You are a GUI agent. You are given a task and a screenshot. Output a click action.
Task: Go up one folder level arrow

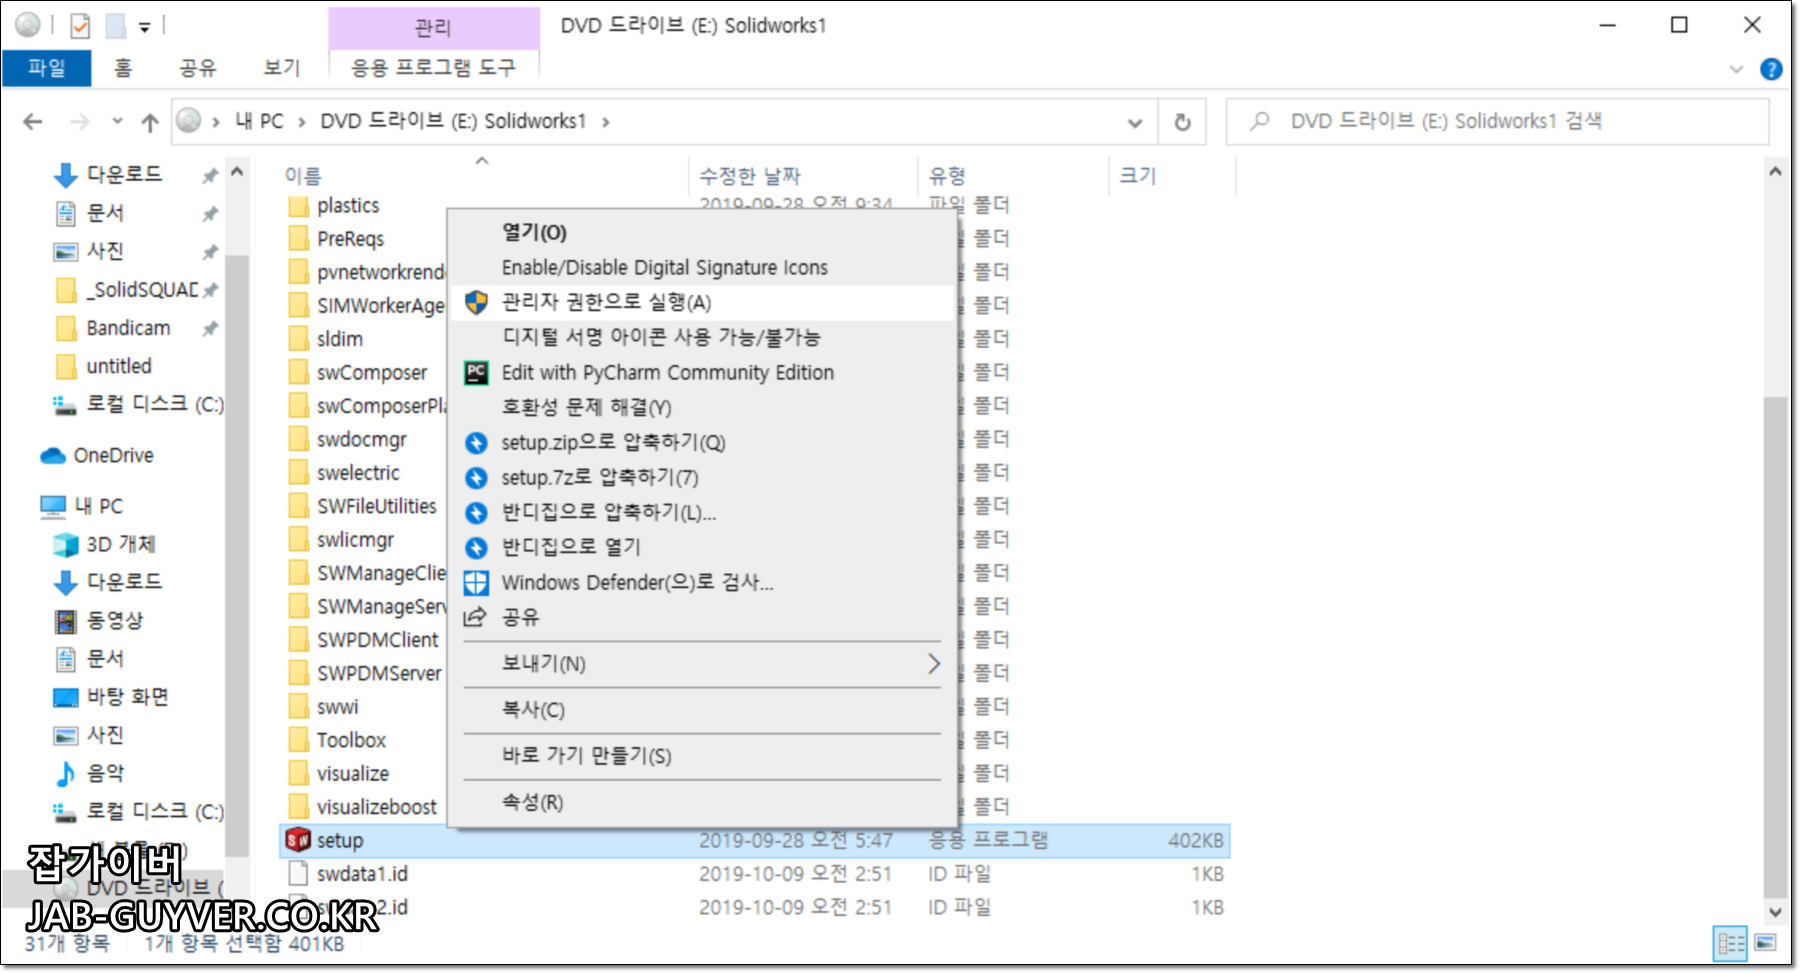coord(150,122)
